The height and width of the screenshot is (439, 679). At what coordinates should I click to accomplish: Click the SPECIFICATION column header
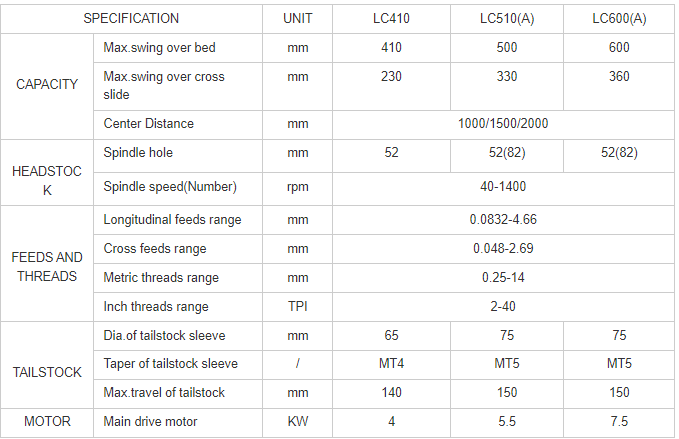[x=131, y=18]
